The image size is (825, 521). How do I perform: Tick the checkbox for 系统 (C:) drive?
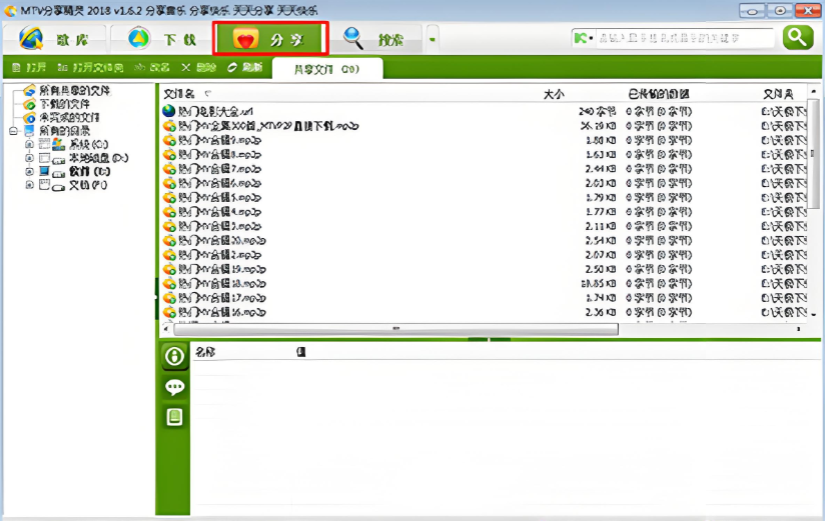coord(43,145)
